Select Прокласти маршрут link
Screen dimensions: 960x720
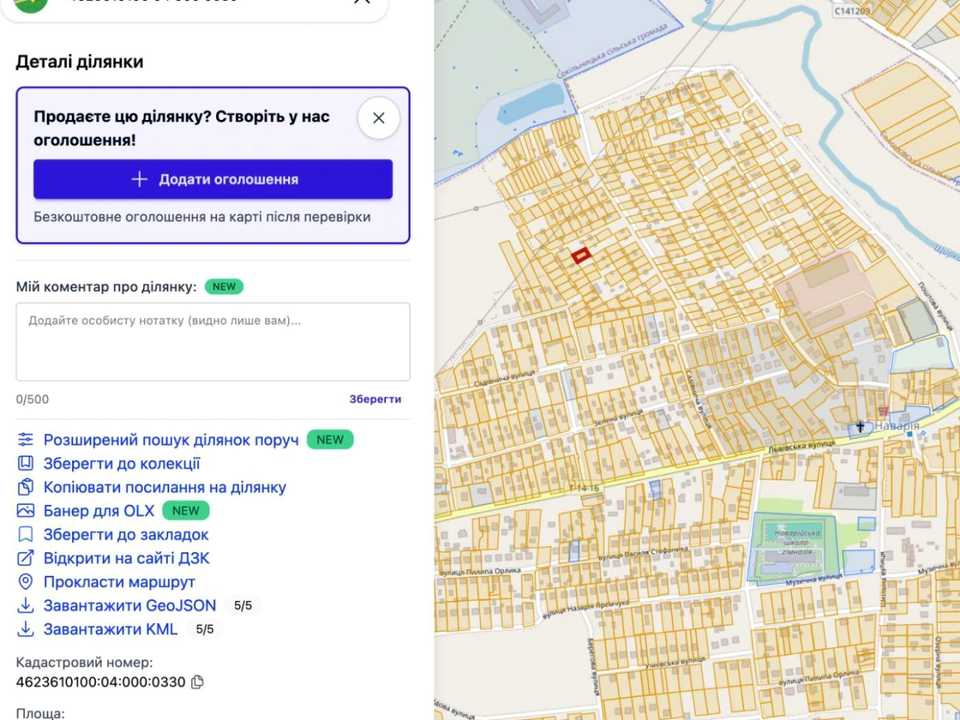(x=119, y=582)
